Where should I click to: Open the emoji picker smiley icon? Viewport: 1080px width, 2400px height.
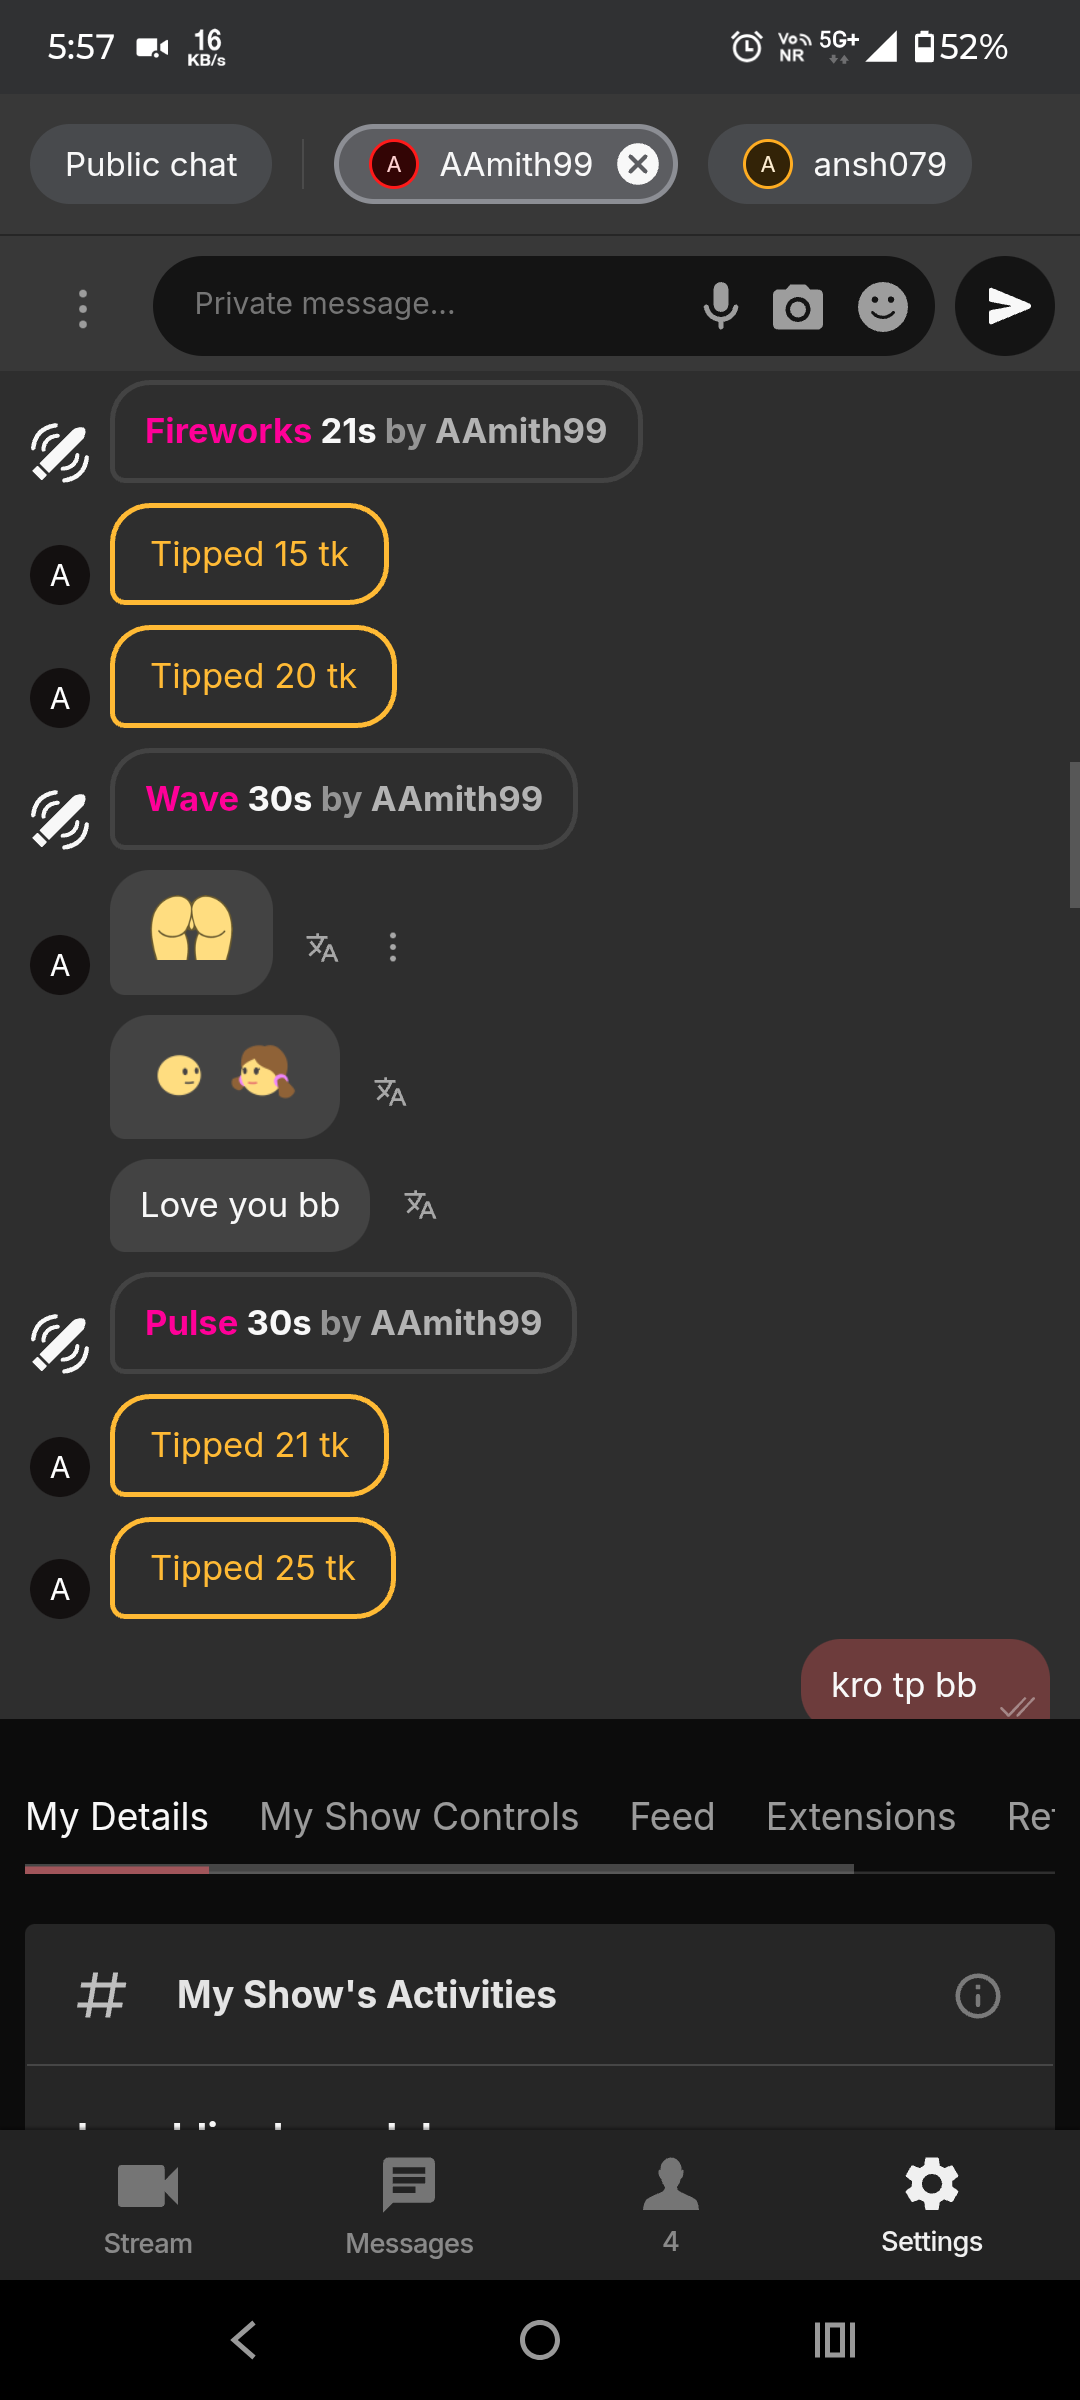[883, 307]
